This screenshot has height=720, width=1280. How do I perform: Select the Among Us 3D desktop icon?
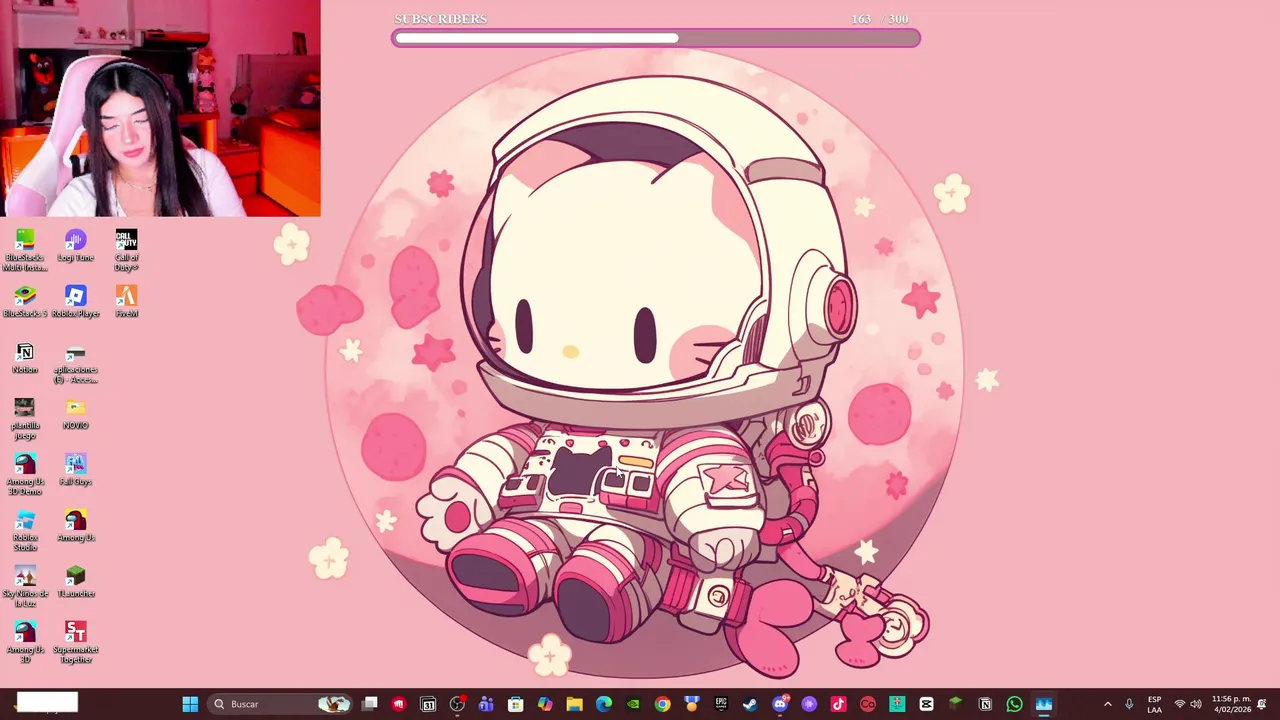click(x=25, y=643)
